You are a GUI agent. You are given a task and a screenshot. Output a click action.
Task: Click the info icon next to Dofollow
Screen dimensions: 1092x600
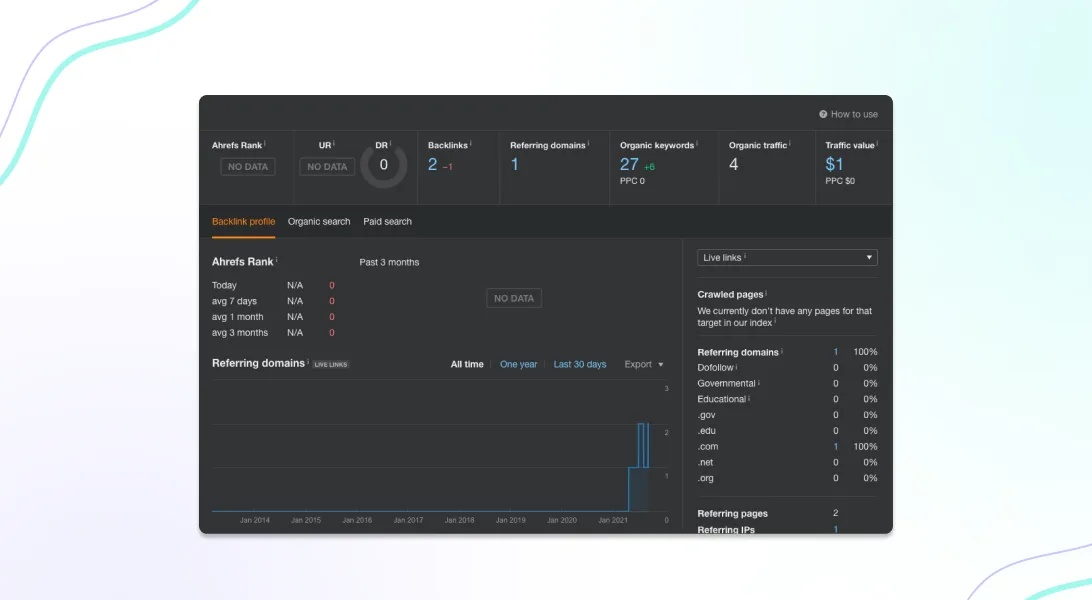(736, 367)
